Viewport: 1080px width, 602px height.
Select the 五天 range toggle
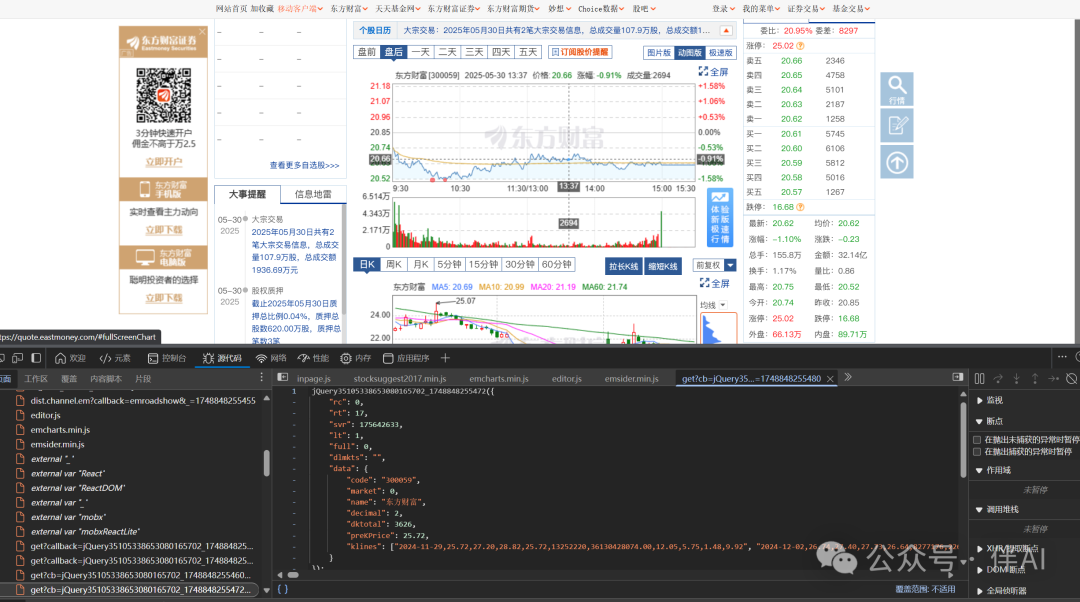click(528, 52)
